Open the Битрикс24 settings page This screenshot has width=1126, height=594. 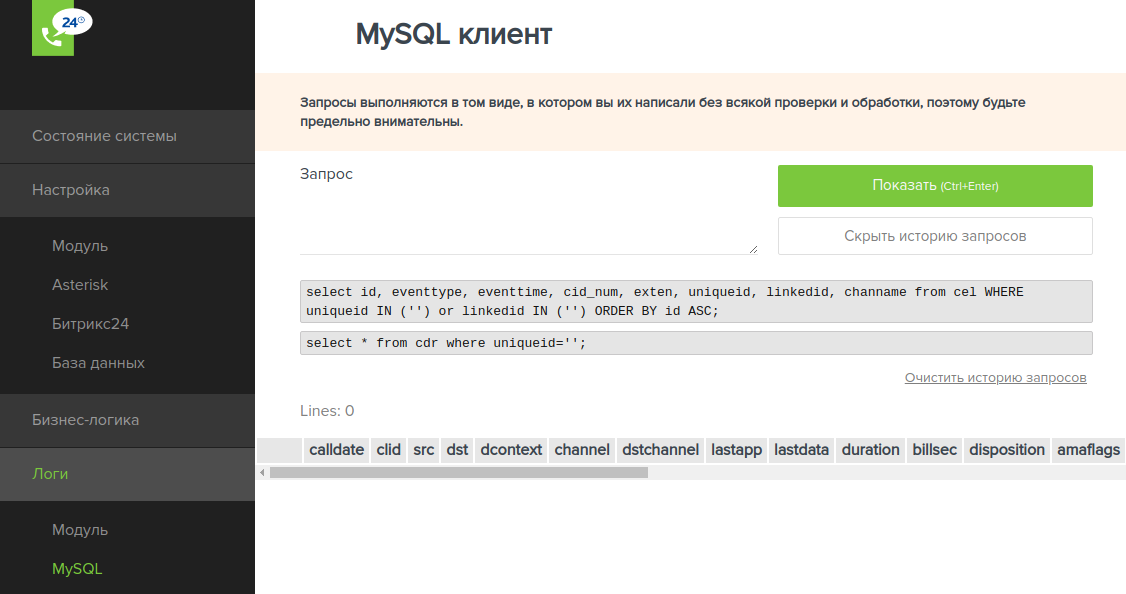click(x=90, y=324)
